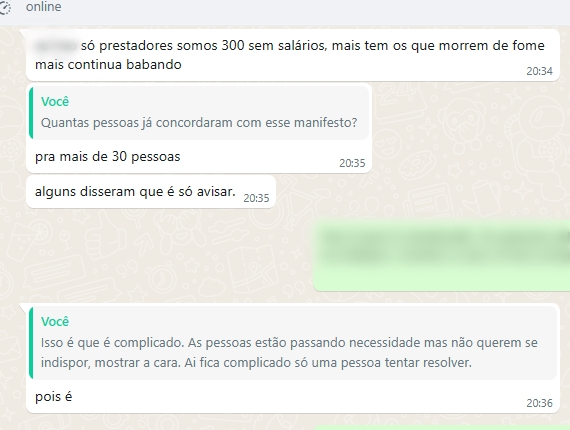
Task: Select the message about 300 prestadores sem salários
Action: [x=293, y=55]
